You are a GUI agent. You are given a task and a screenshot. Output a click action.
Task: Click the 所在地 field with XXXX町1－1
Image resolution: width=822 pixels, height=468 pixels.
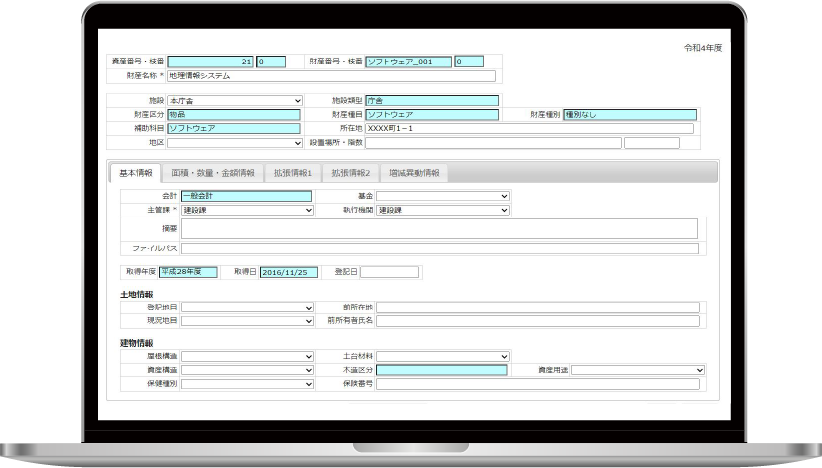(x=529, y=128)
